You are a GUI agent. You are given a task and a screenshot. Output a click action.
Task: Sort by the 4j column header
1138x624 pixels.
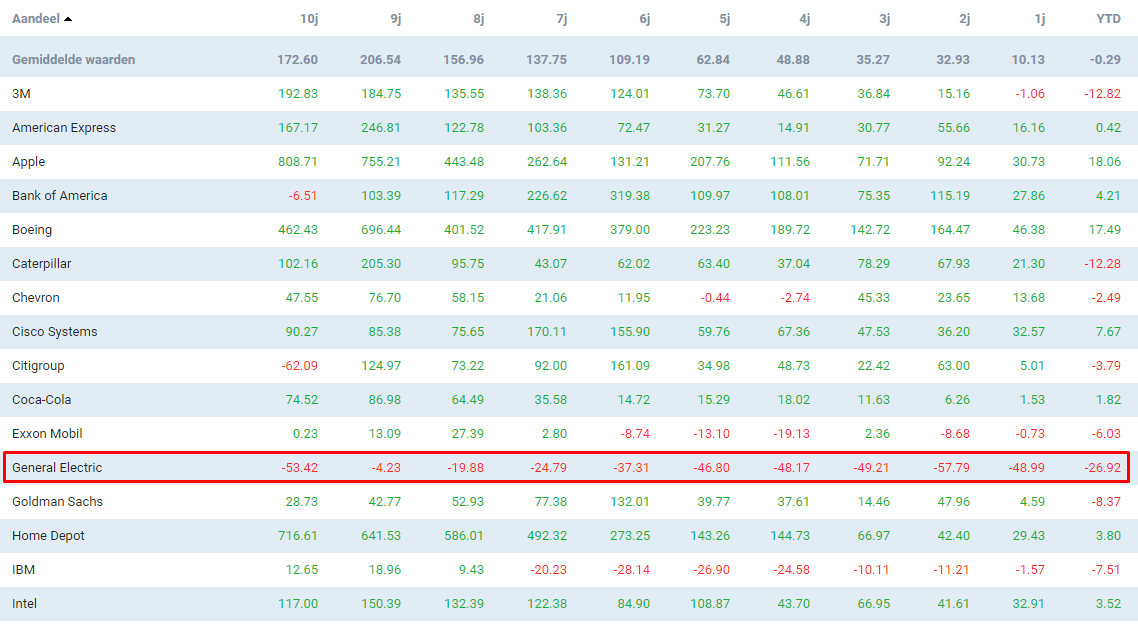point(804,19)
